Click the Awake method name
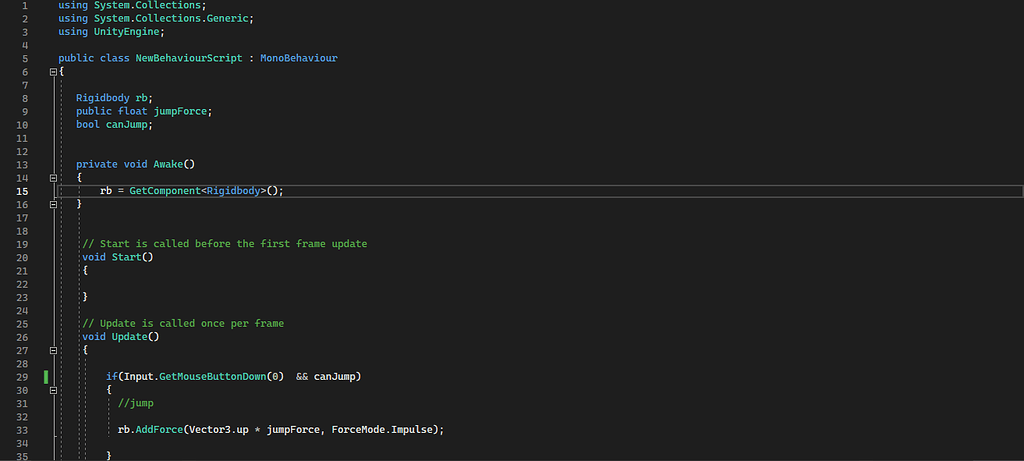The width and height of the screenshot is (1024, 461). pos(168,164)
